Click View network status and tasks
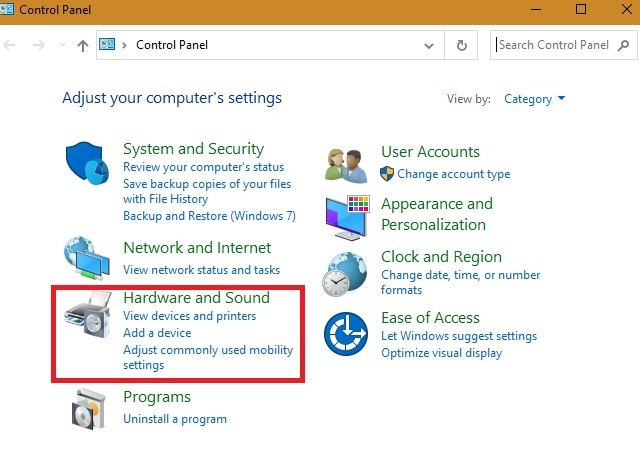 click(202, 269)
